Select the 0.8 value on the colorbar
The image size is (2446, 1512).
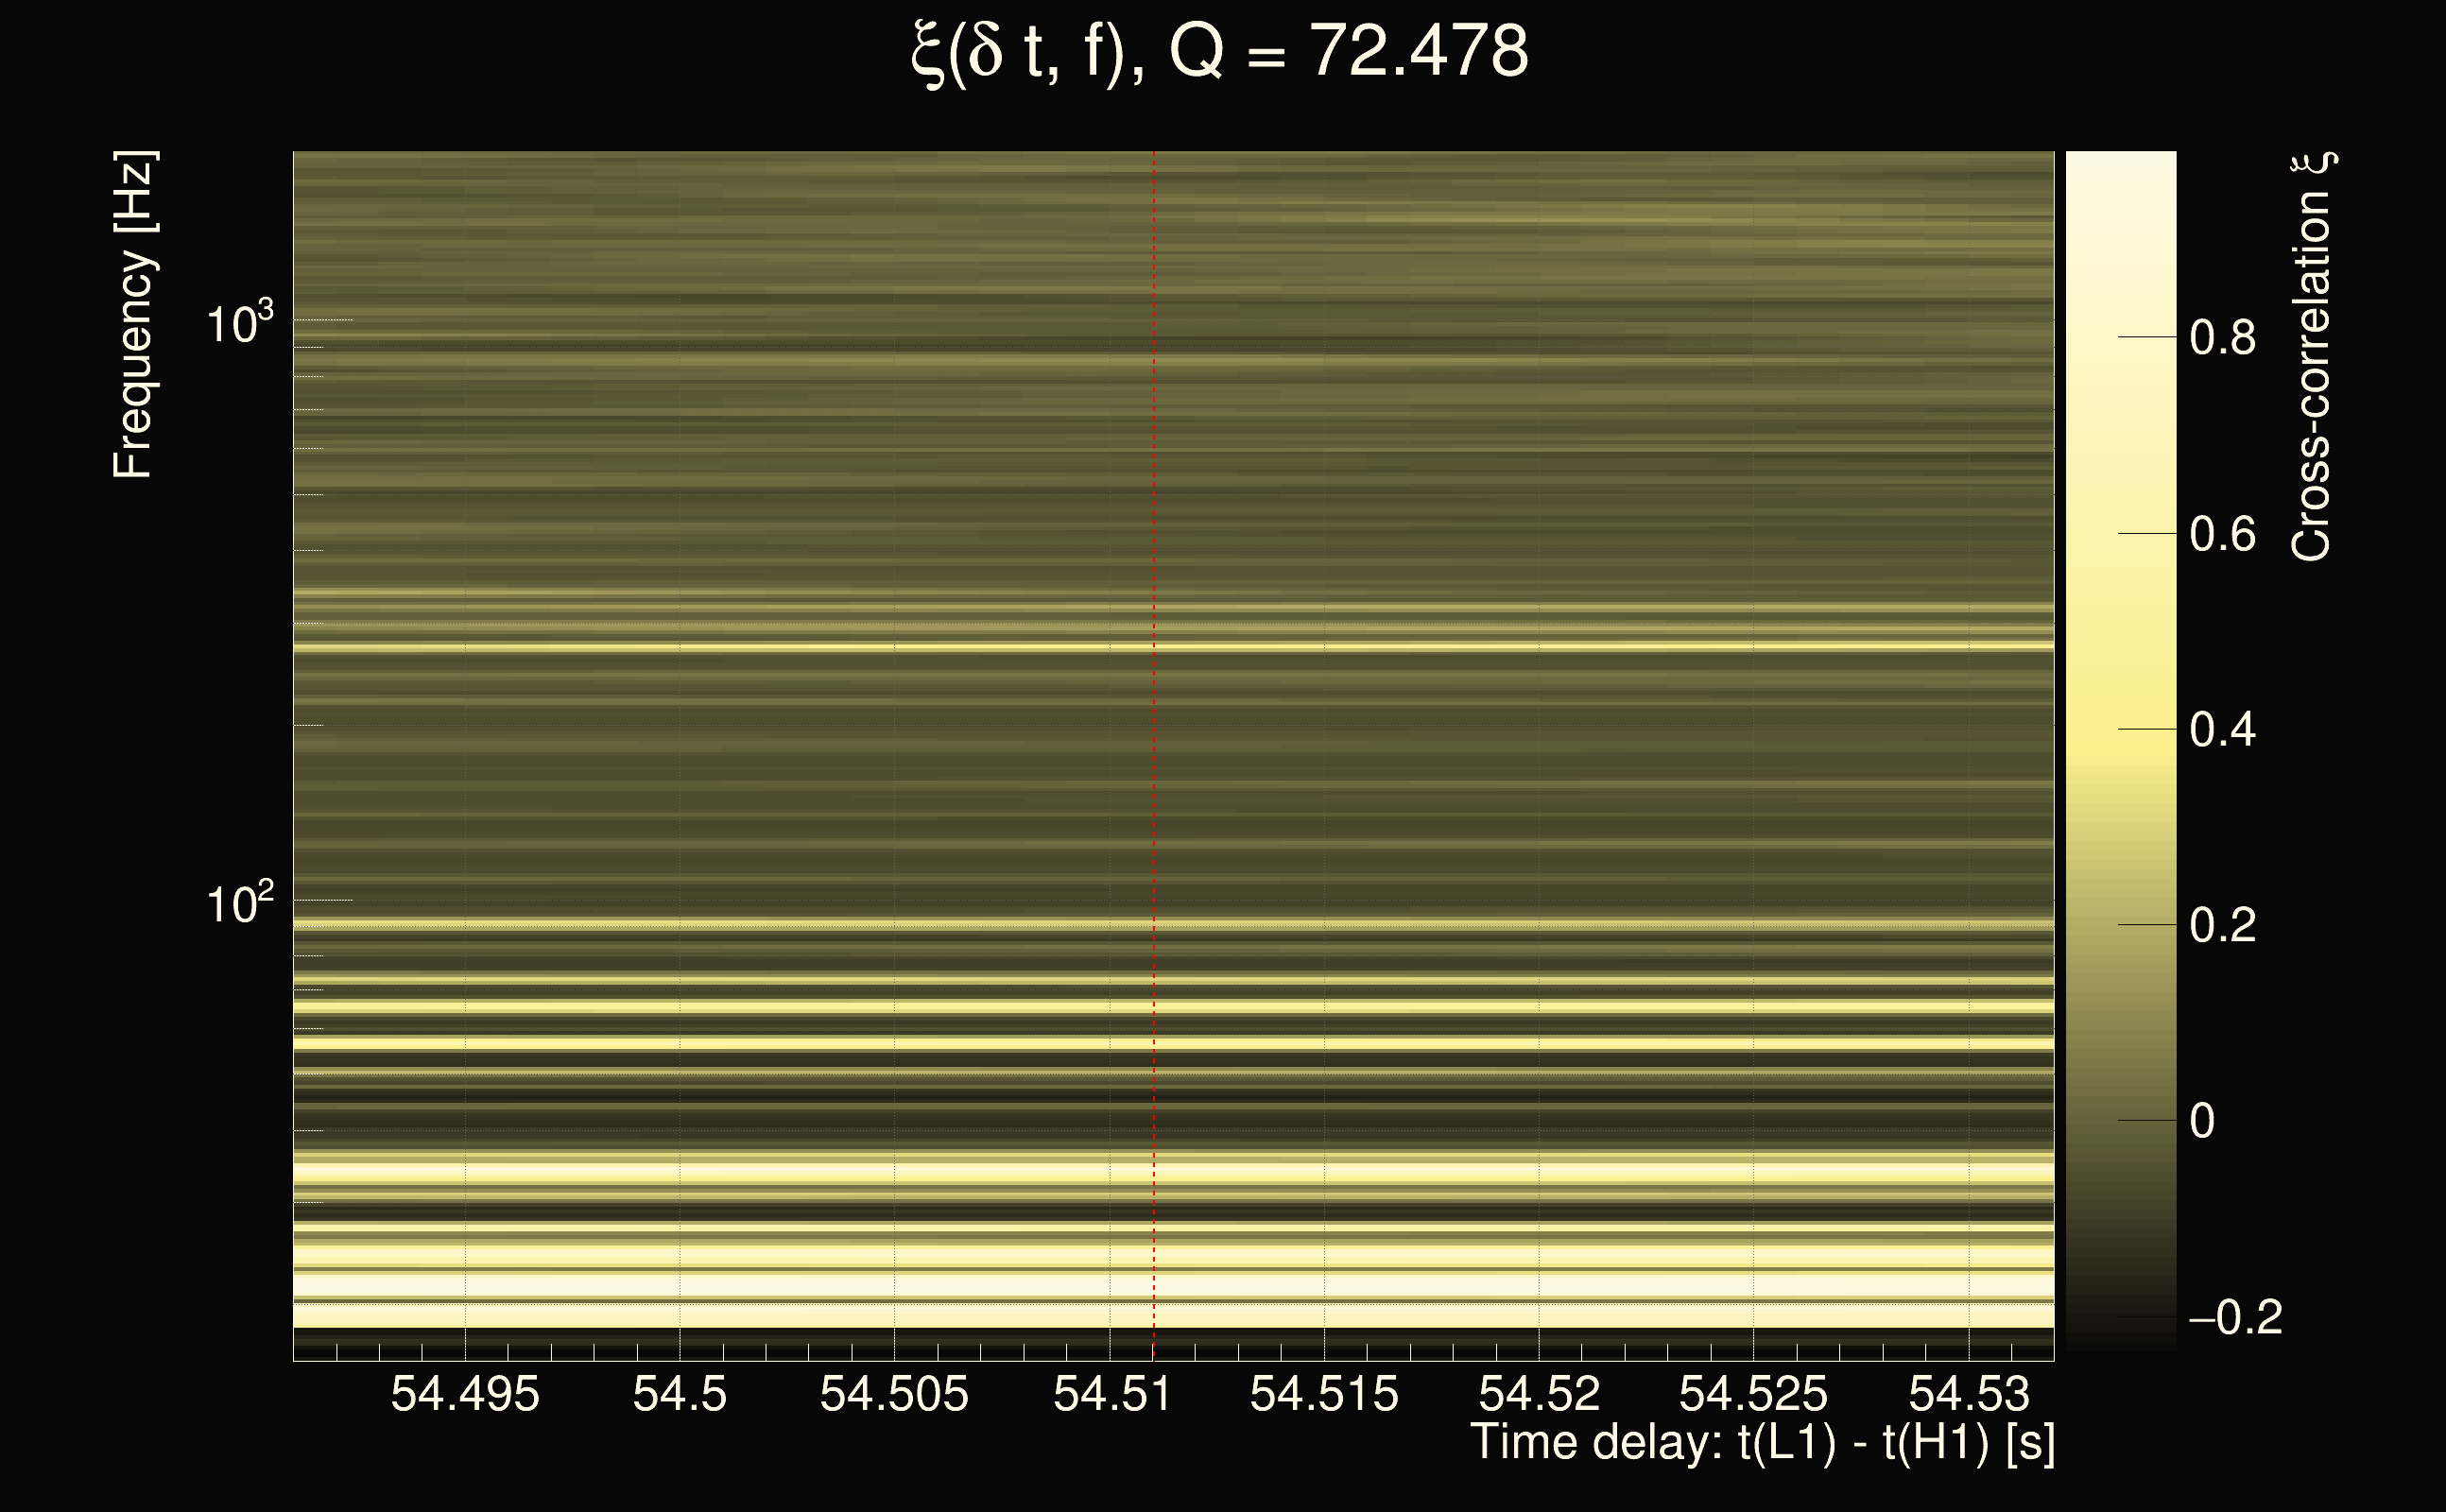(2222, 338)
